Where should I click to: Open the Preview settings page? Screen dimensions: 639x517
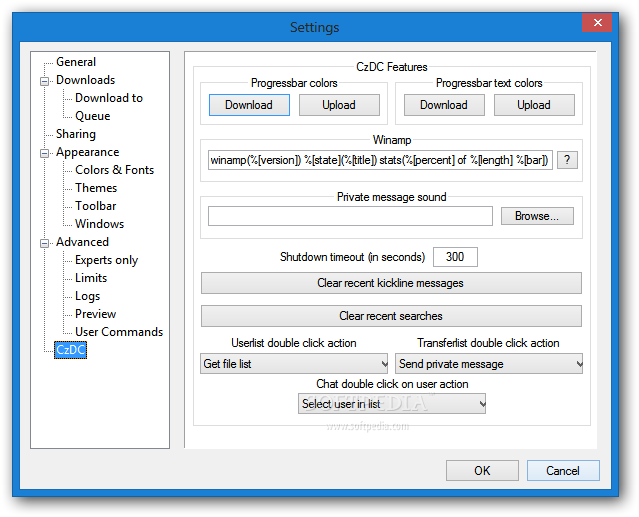pos(96,314)
